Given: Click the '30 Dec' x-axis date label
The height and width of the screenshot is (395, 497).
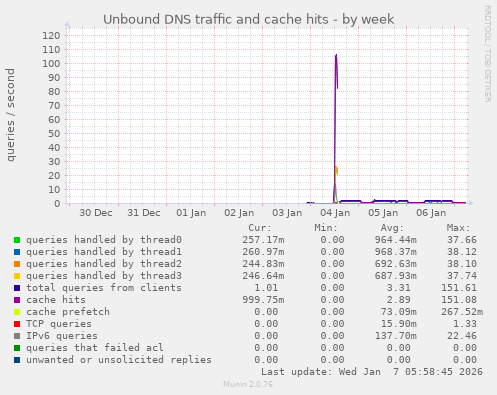Looking at the screenshot, I should pos(96,213).
